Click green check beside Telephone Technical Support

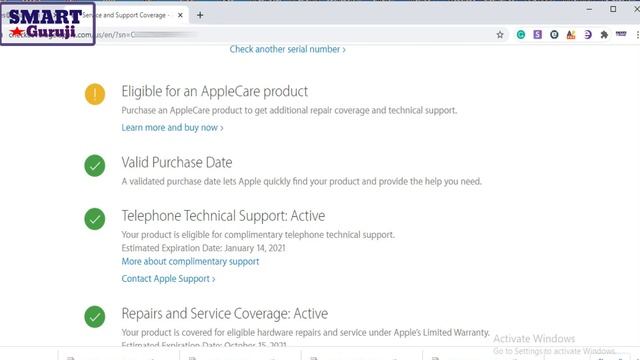95,219
